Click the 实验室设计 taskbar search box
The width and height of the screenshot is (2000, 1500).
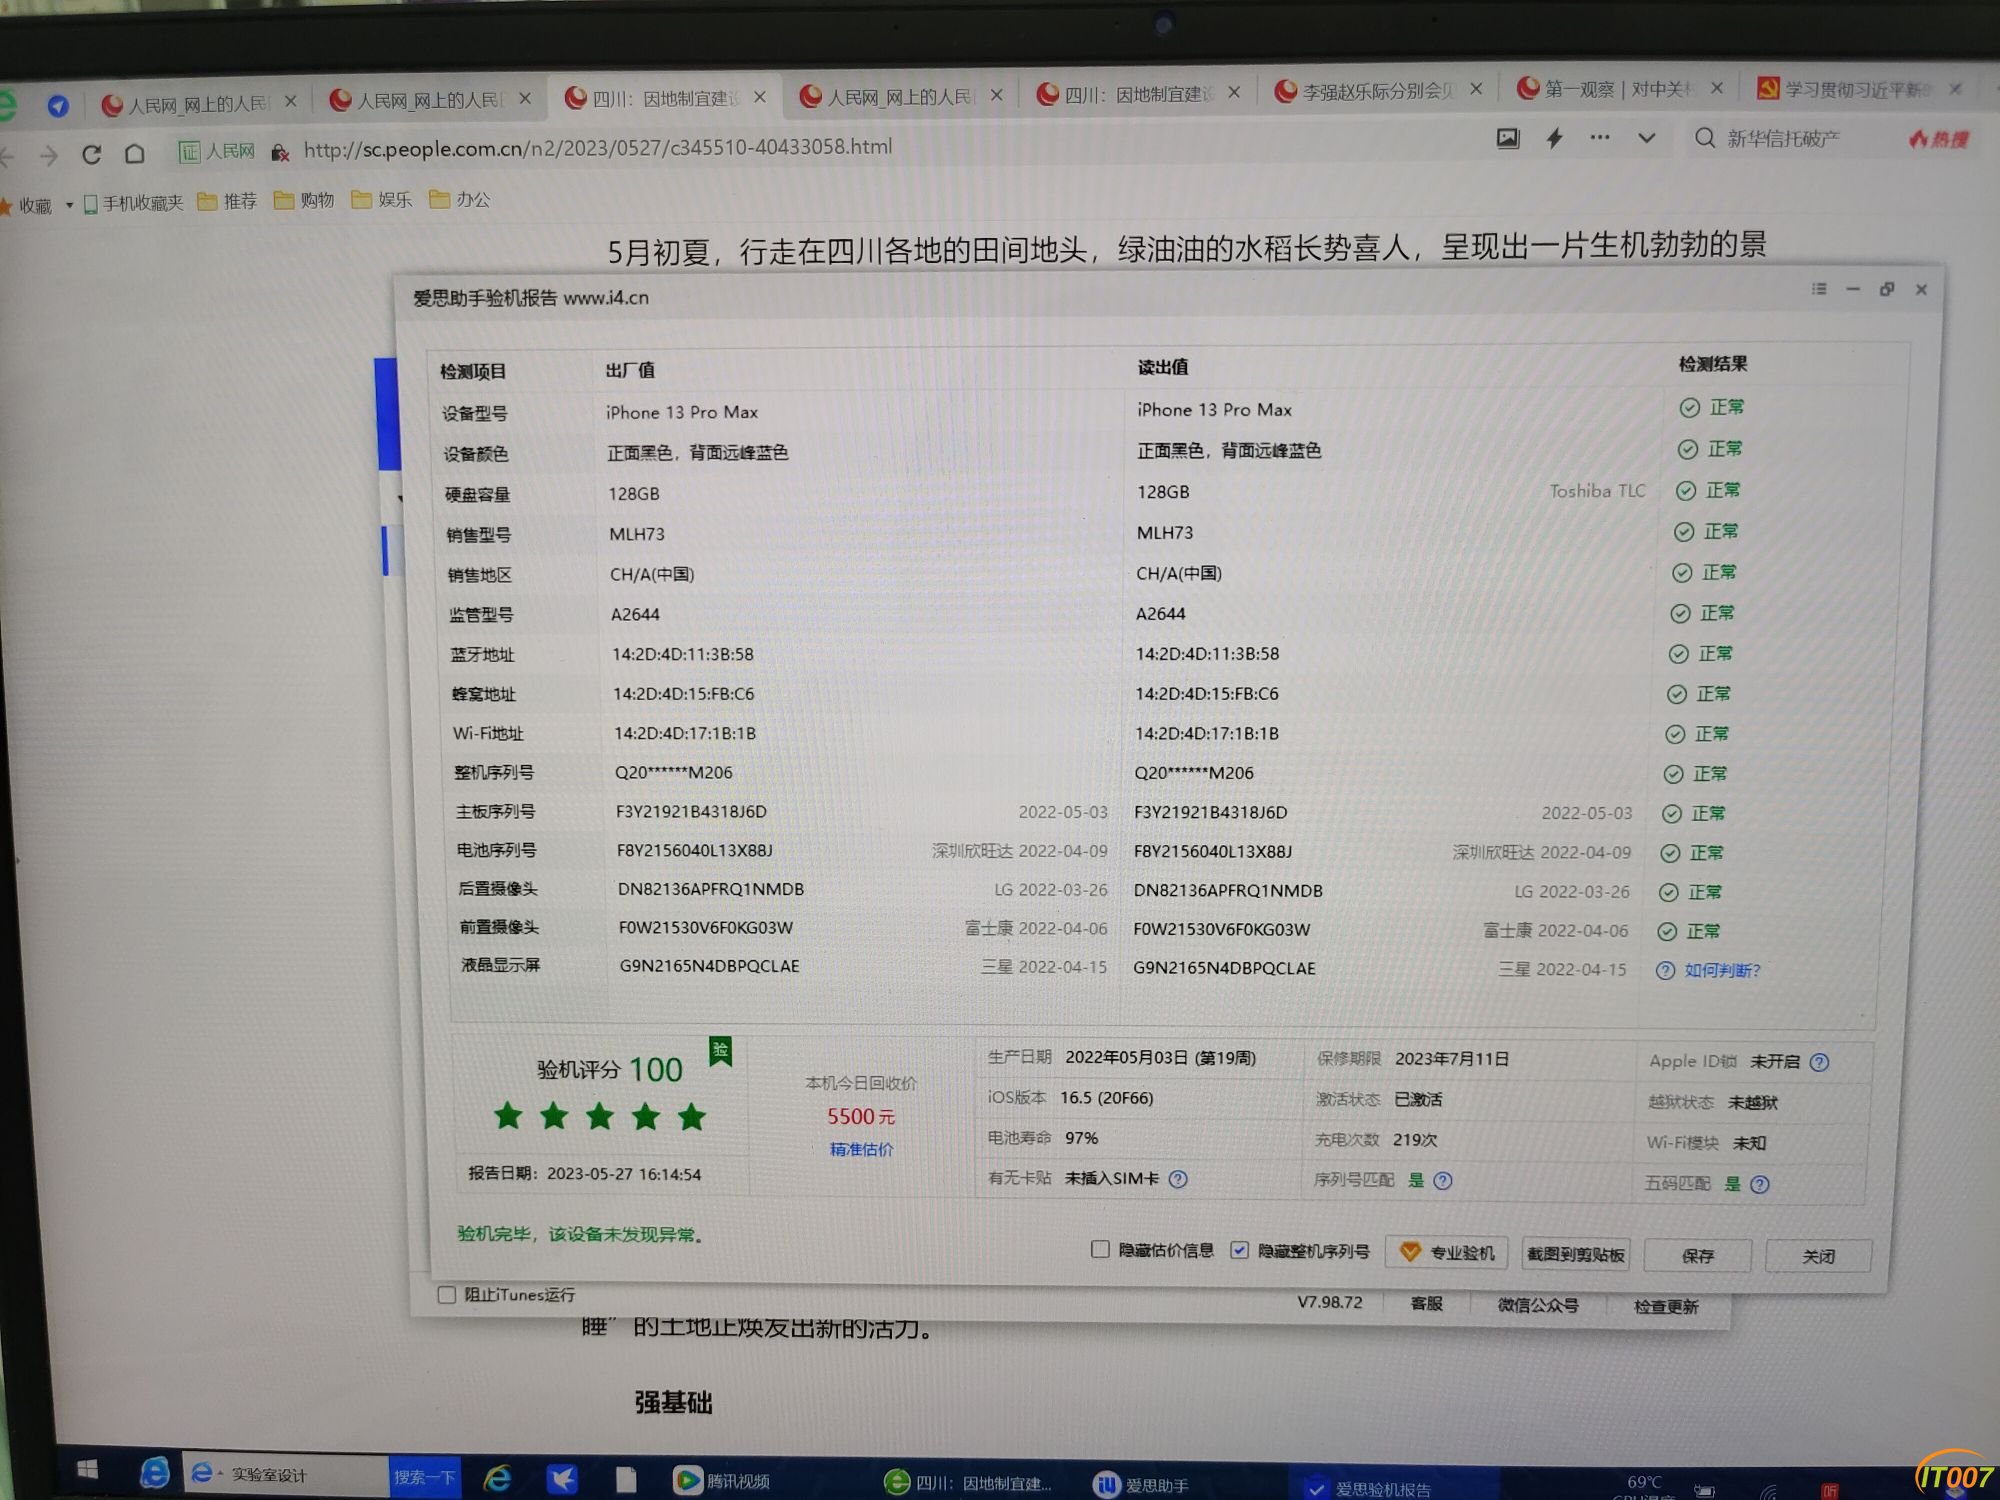click(284, 1474)
